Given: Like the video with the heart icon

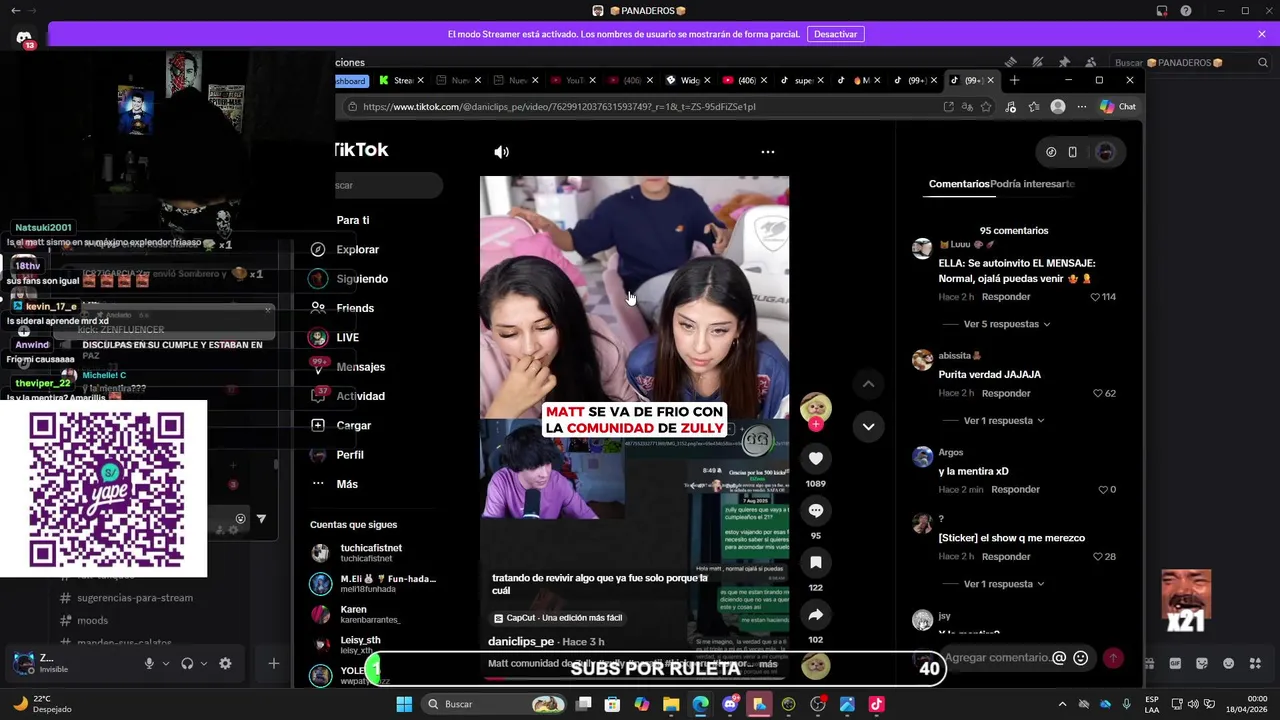Looking at the screenshot, I should pyautogui.click(x=816, y=458).
